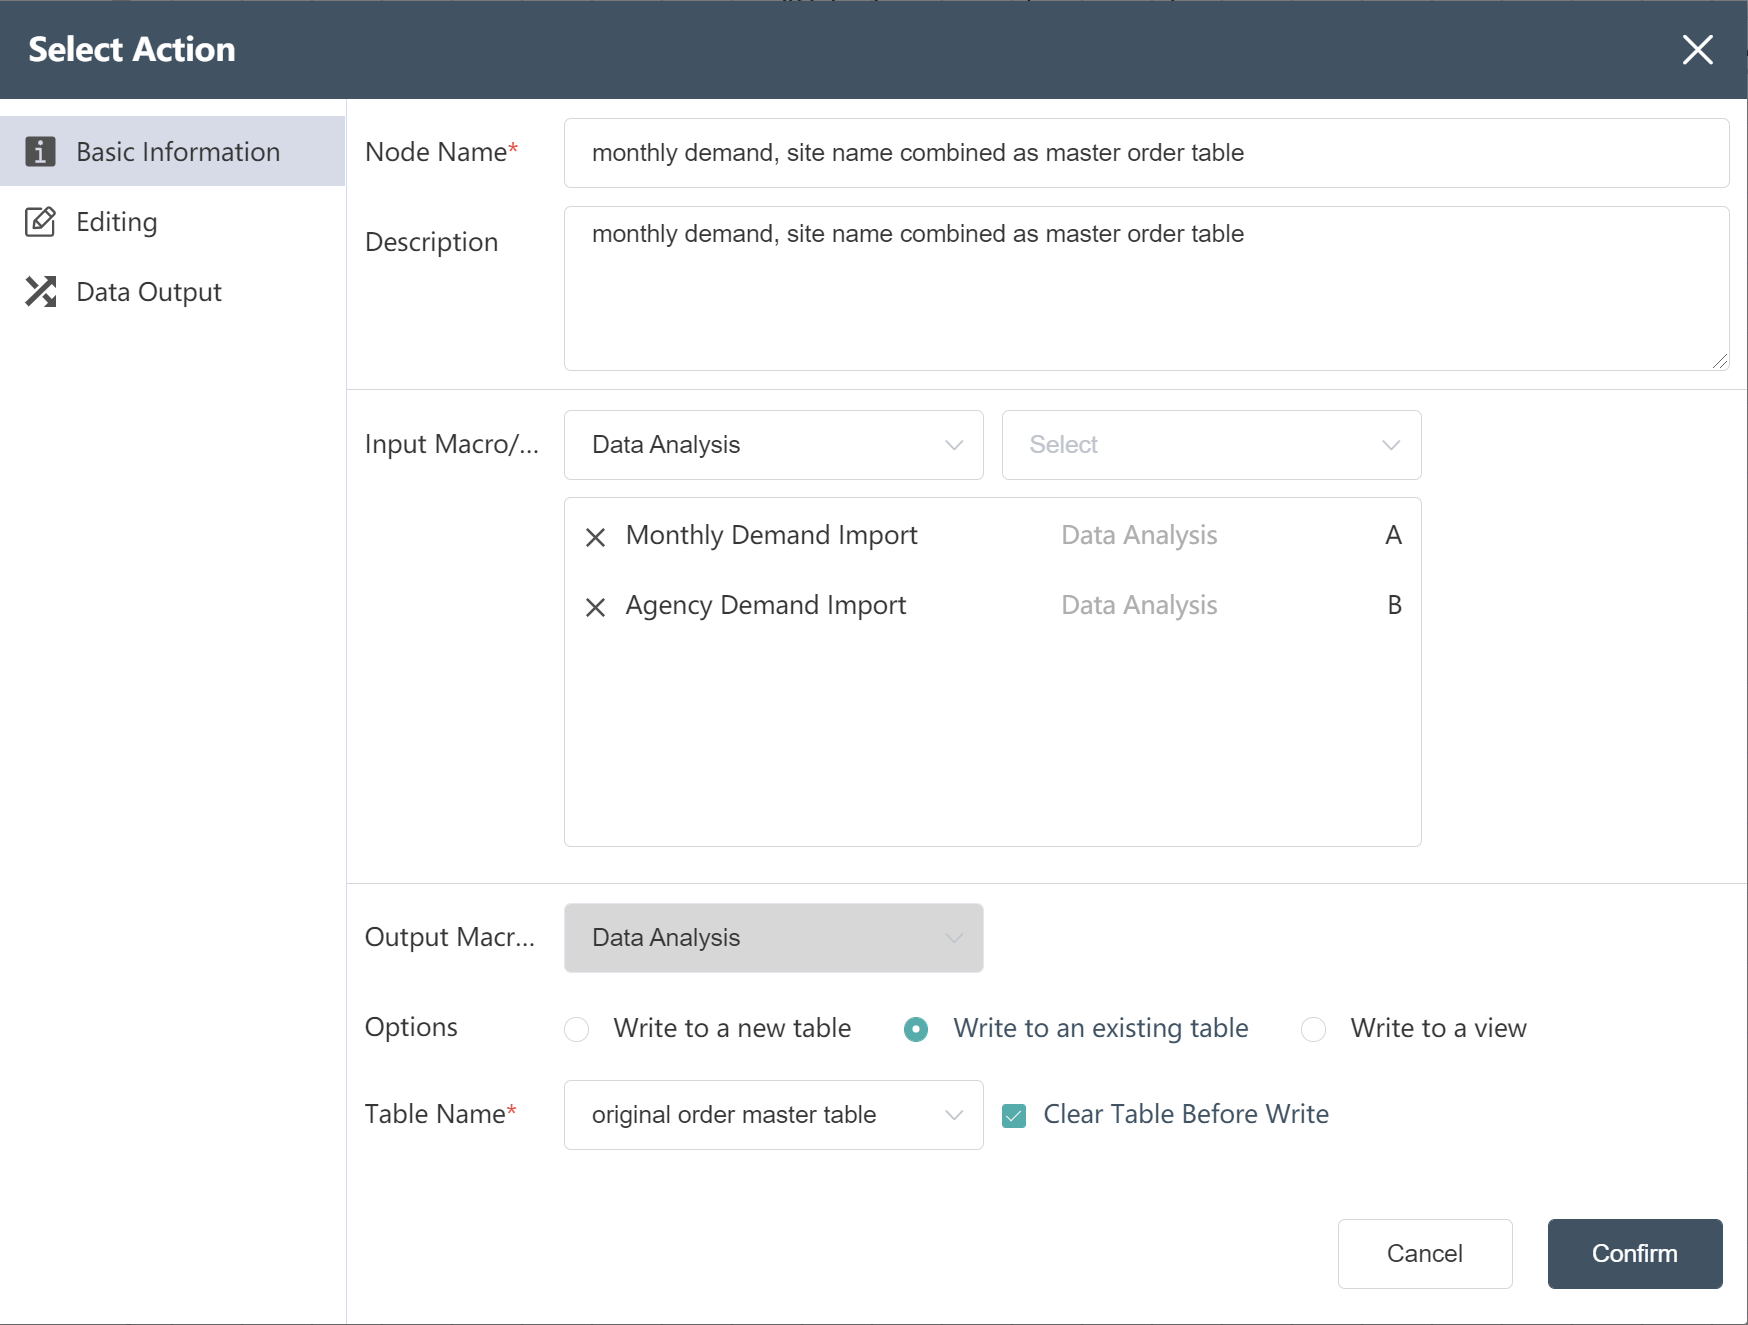Select the Write to a new table option
The image size is (1748, 1325).
coord(577,1029)
